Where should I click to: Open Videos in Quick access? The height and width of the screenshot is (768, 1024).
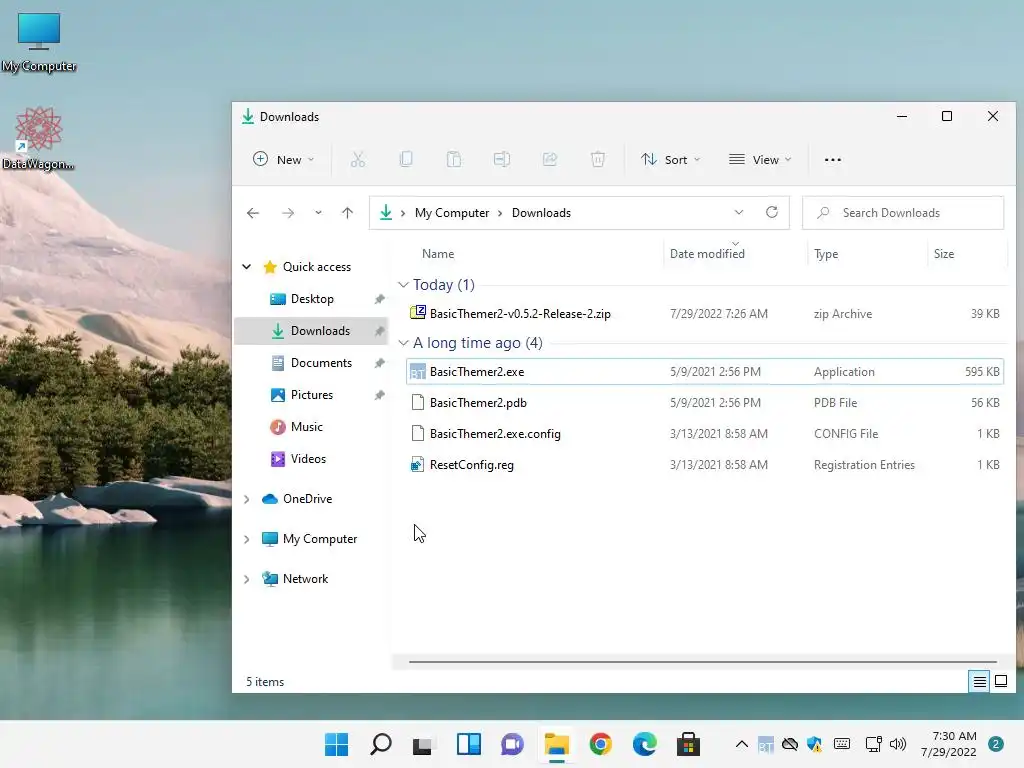(x=308, y=459)
